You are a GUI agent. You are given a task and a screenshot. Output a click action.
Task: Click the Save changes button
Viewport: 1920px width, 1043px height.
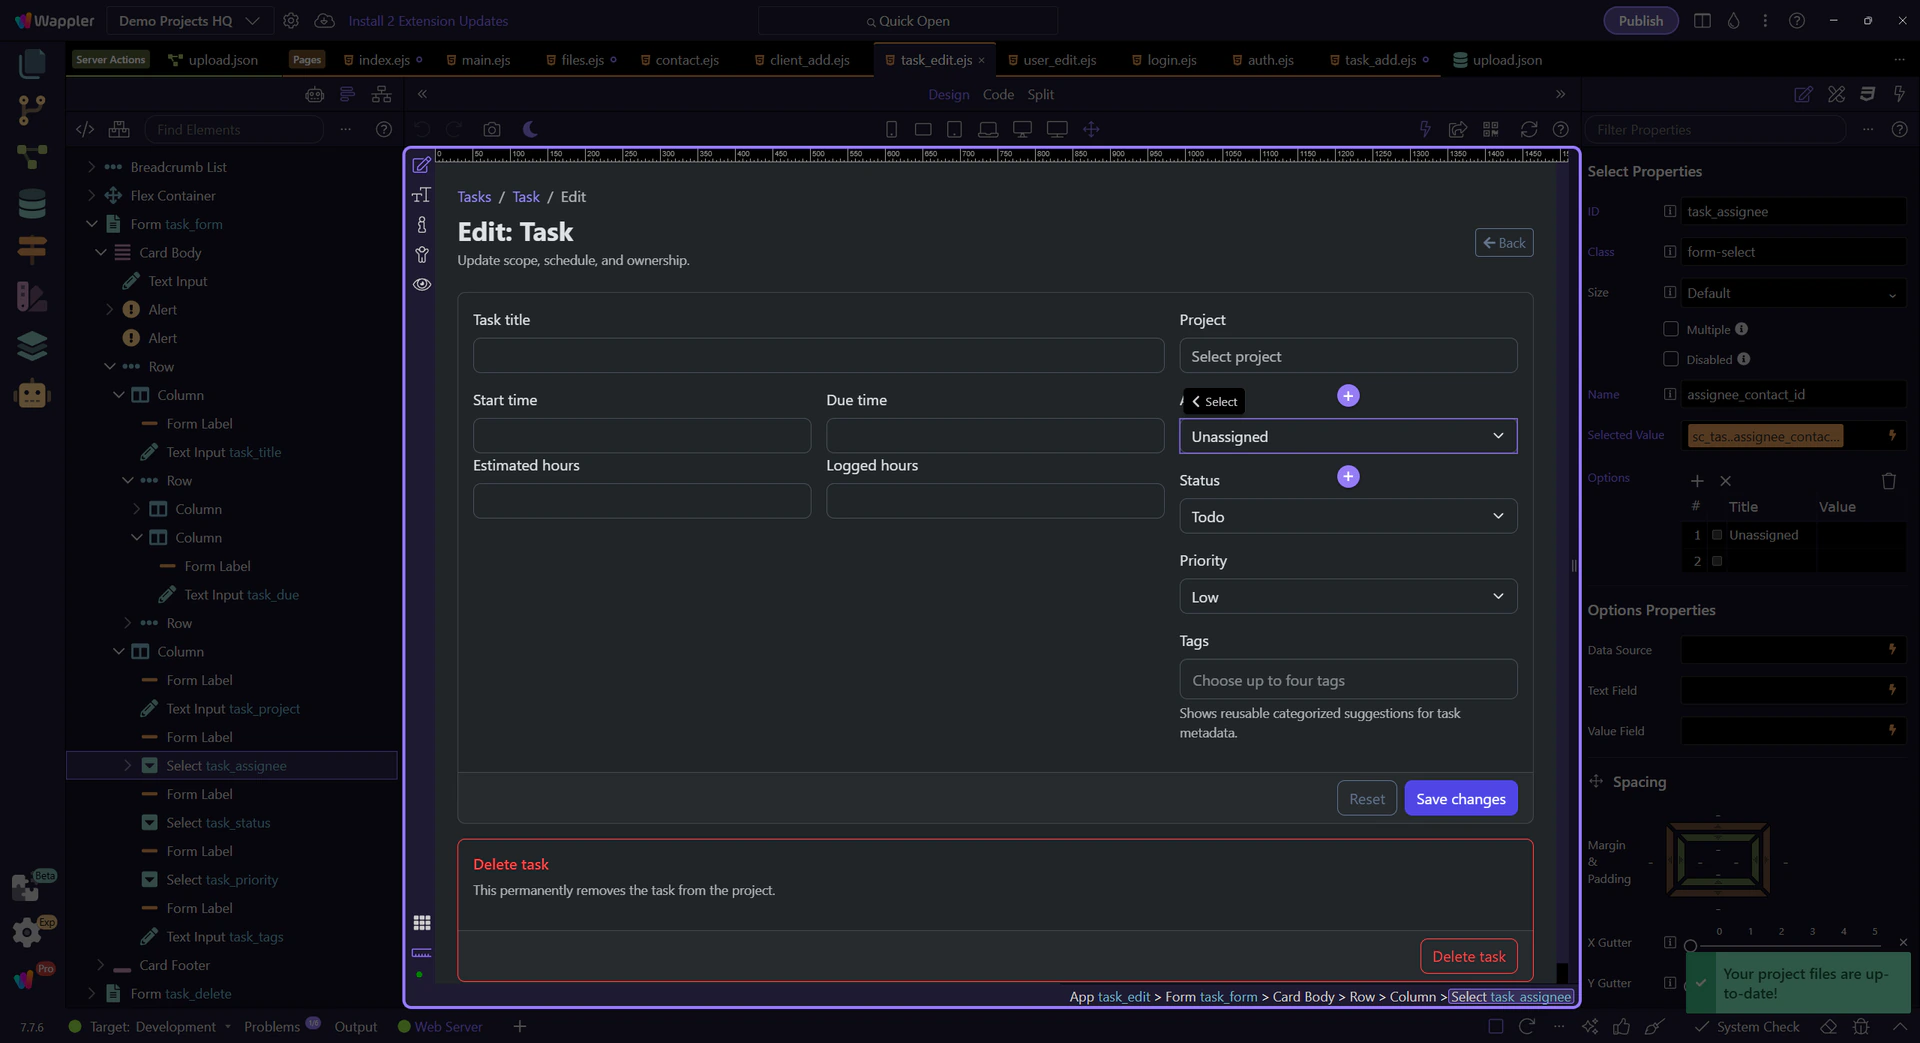[1460, 798]
